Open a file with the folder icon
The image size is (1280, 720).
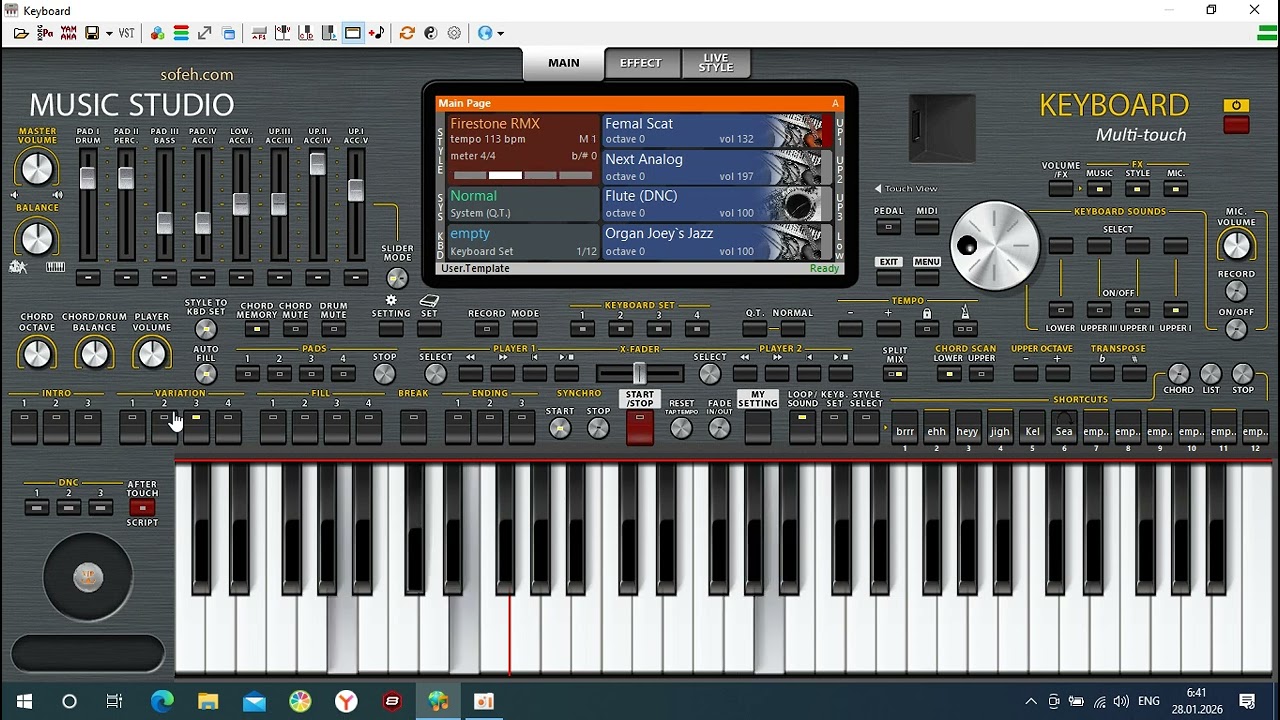click(x=21, y=33)
